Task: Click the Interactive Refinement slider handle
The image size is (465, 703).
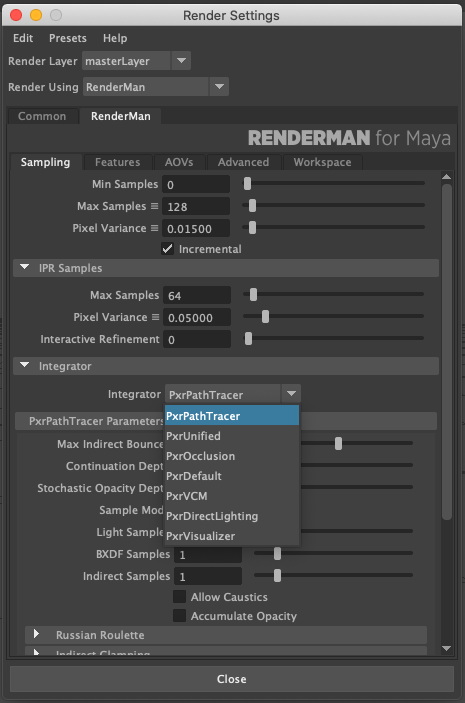Action: [x=248, y=338]
